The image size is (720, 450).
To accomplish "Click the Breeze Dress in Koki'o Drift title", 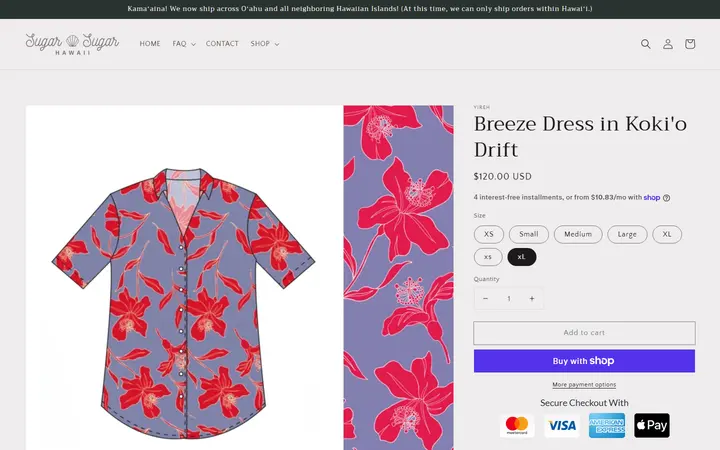I will (580, 137).
